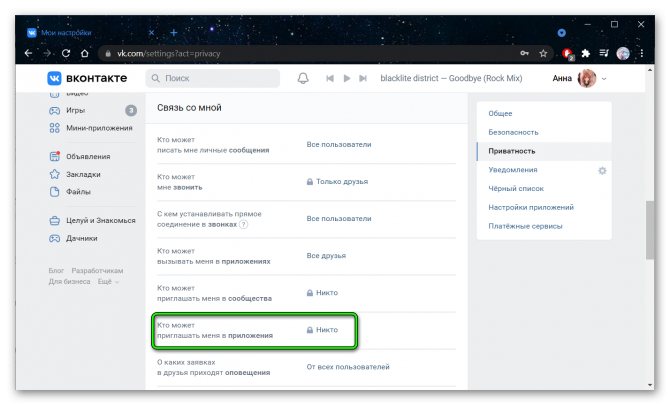The height and width of the screenshot is (405, 670).
Task: Open the notifications bell
Action: click(x=303, y=78)
